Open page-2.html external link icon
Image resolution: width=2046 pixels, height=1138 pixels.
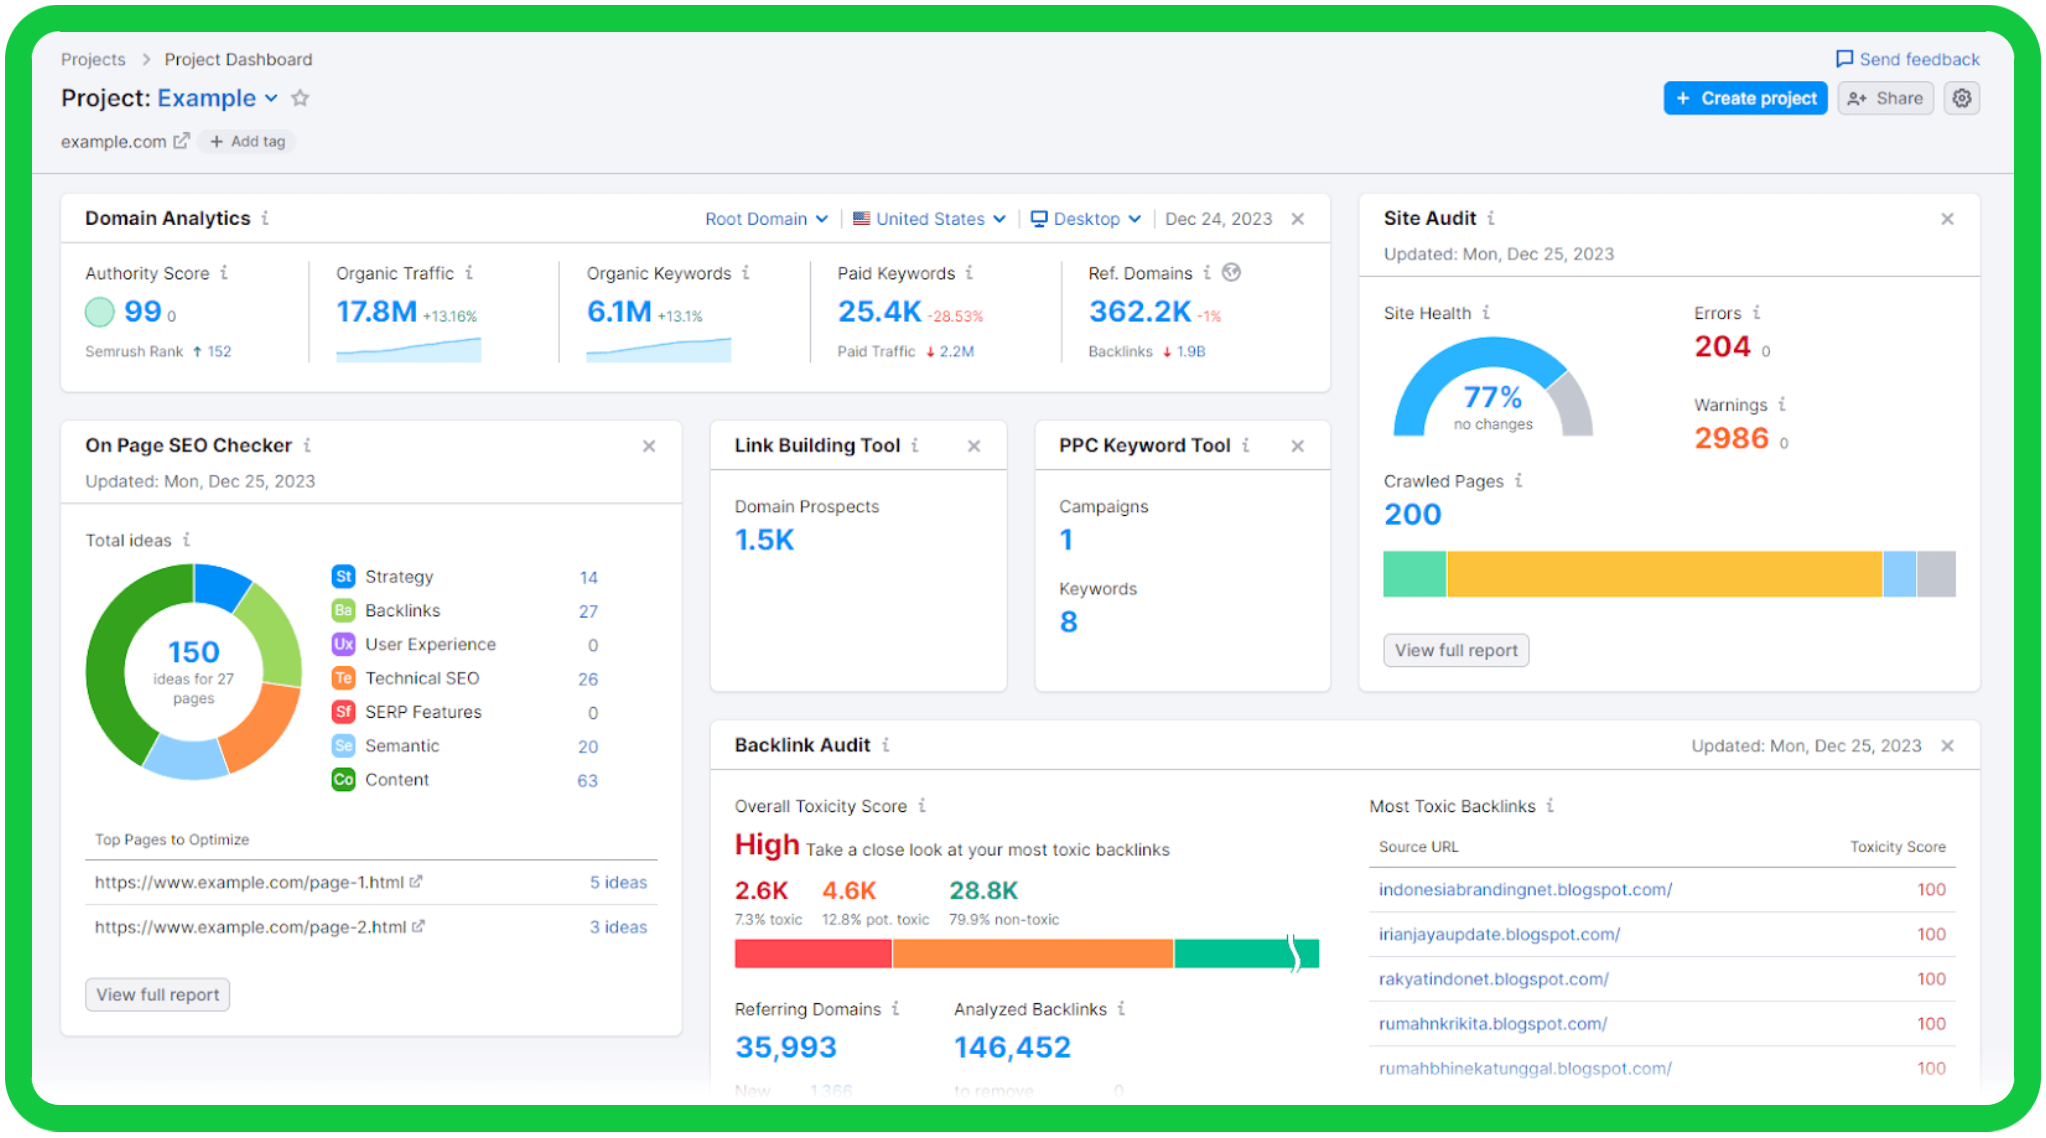click(x=418, y=926)
